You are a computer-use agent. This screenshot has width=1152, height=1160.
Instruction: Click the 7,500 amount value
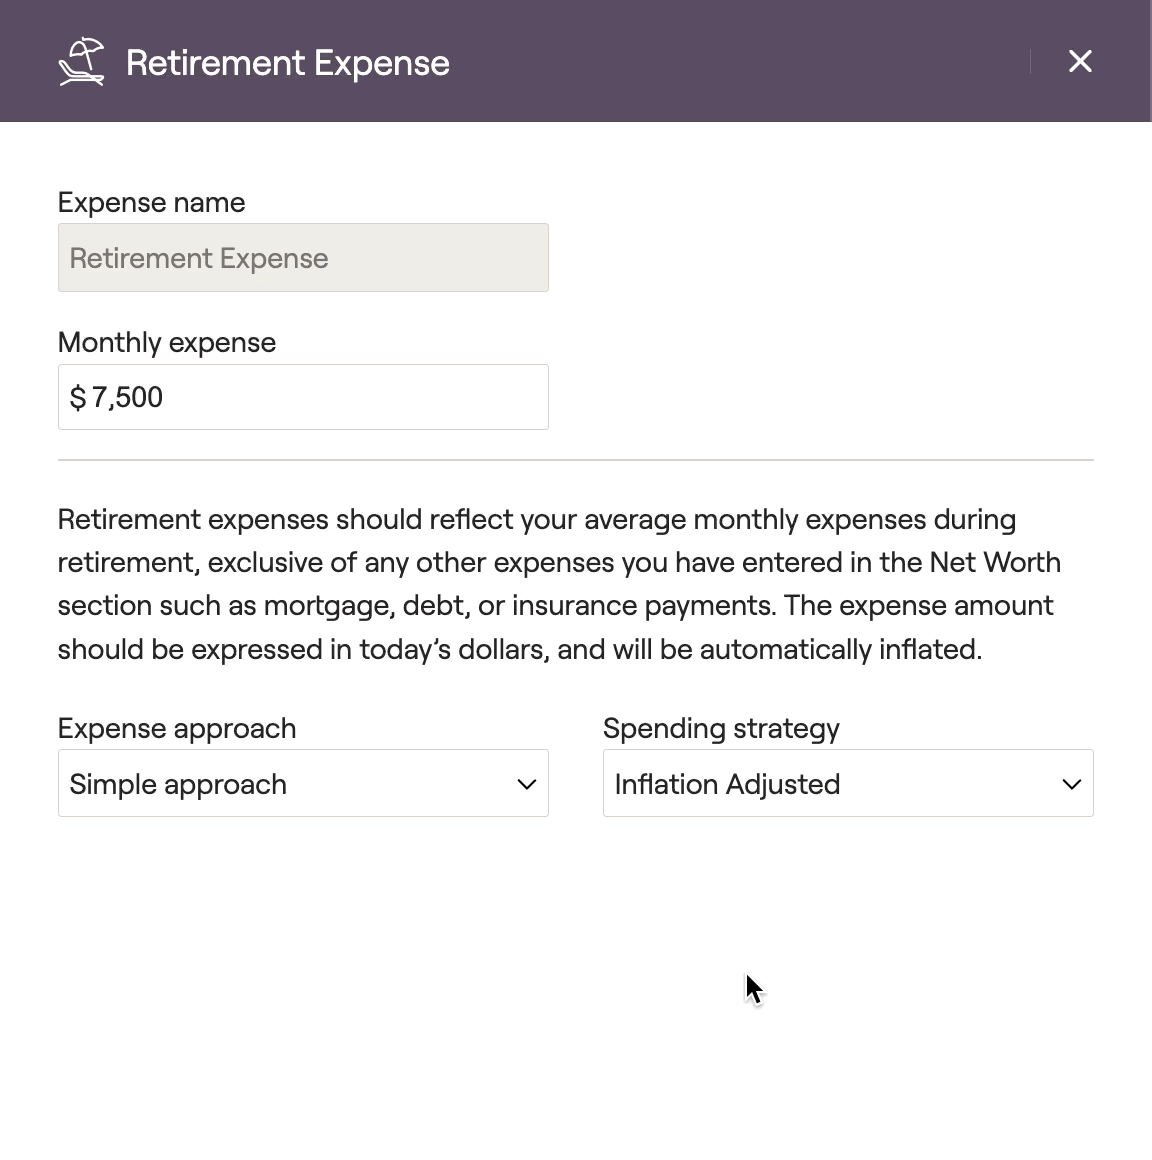(x=127, y=398)
